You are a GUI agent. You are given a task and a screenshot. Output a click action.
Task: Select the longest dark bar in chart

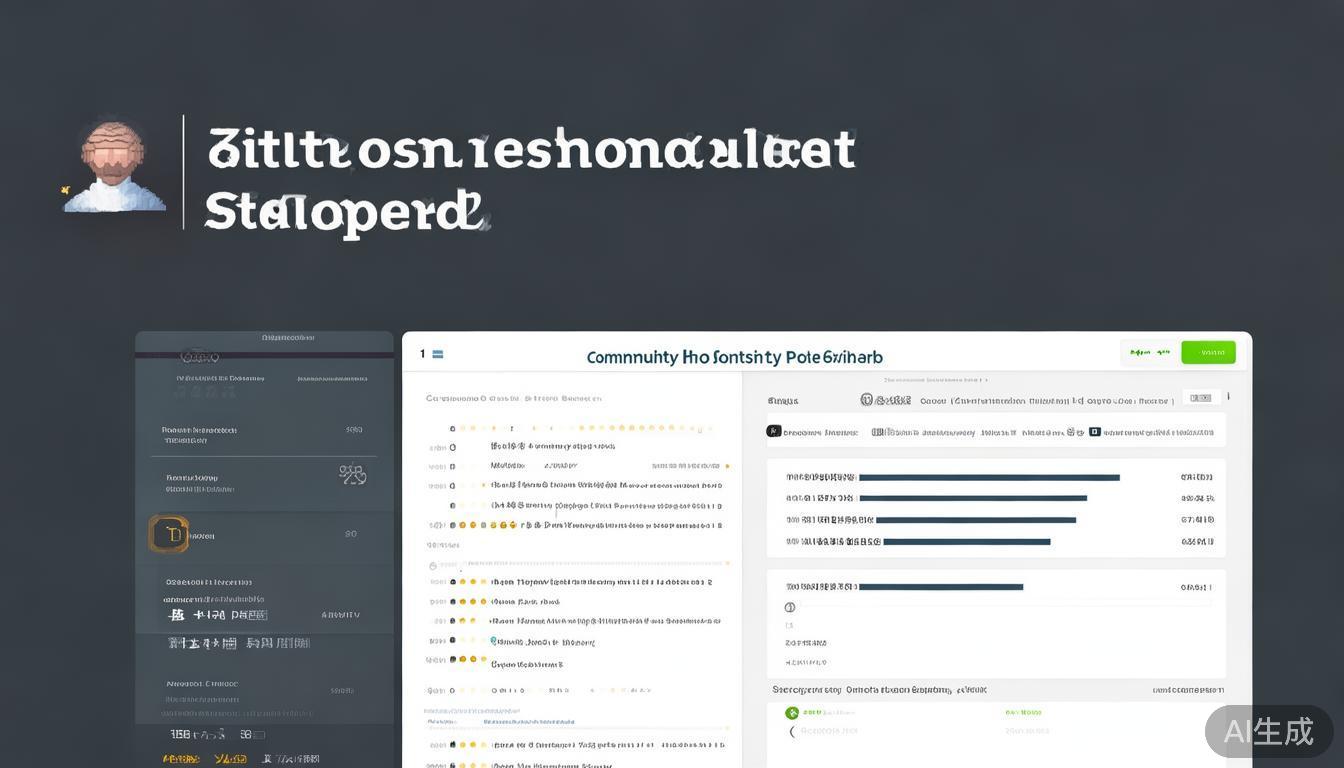988,478
